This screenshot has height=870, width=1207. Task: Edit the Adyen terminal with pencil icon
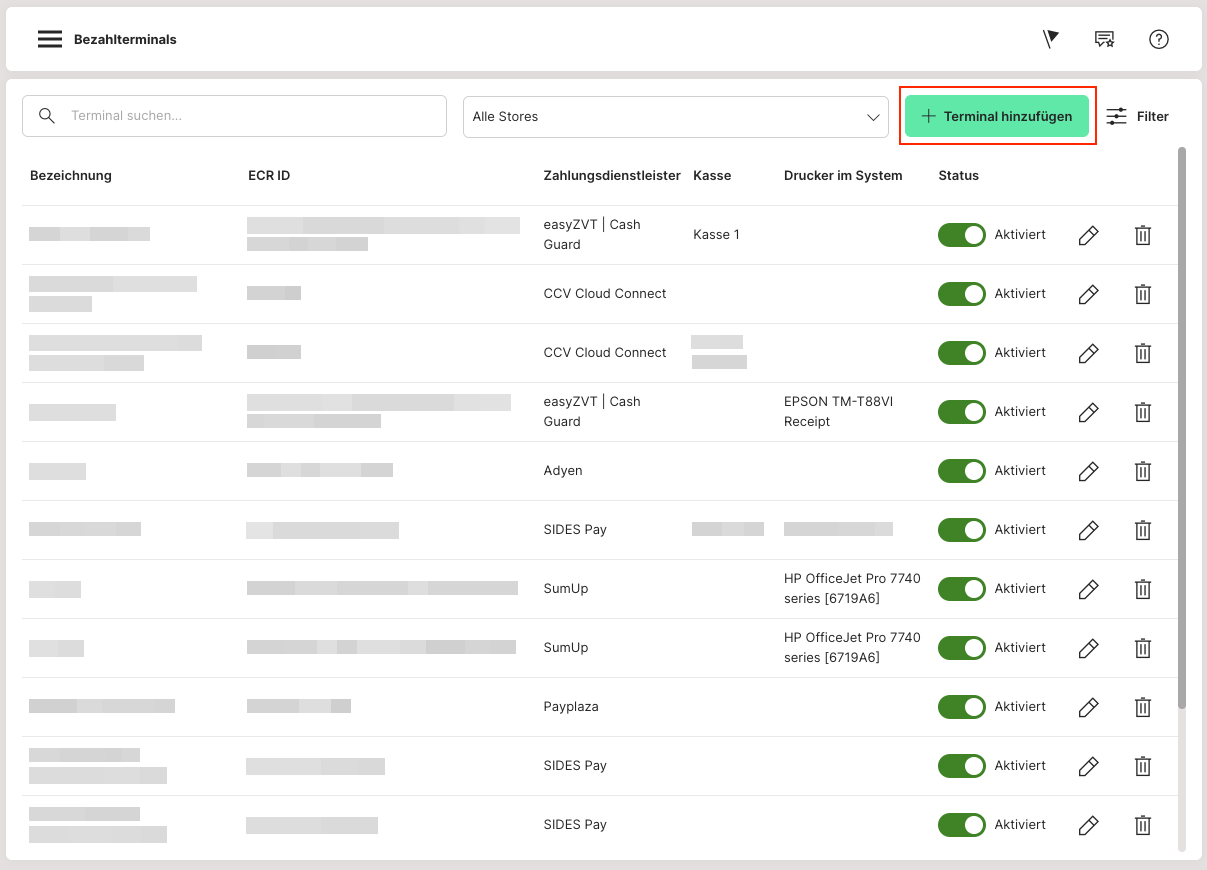1088,471
